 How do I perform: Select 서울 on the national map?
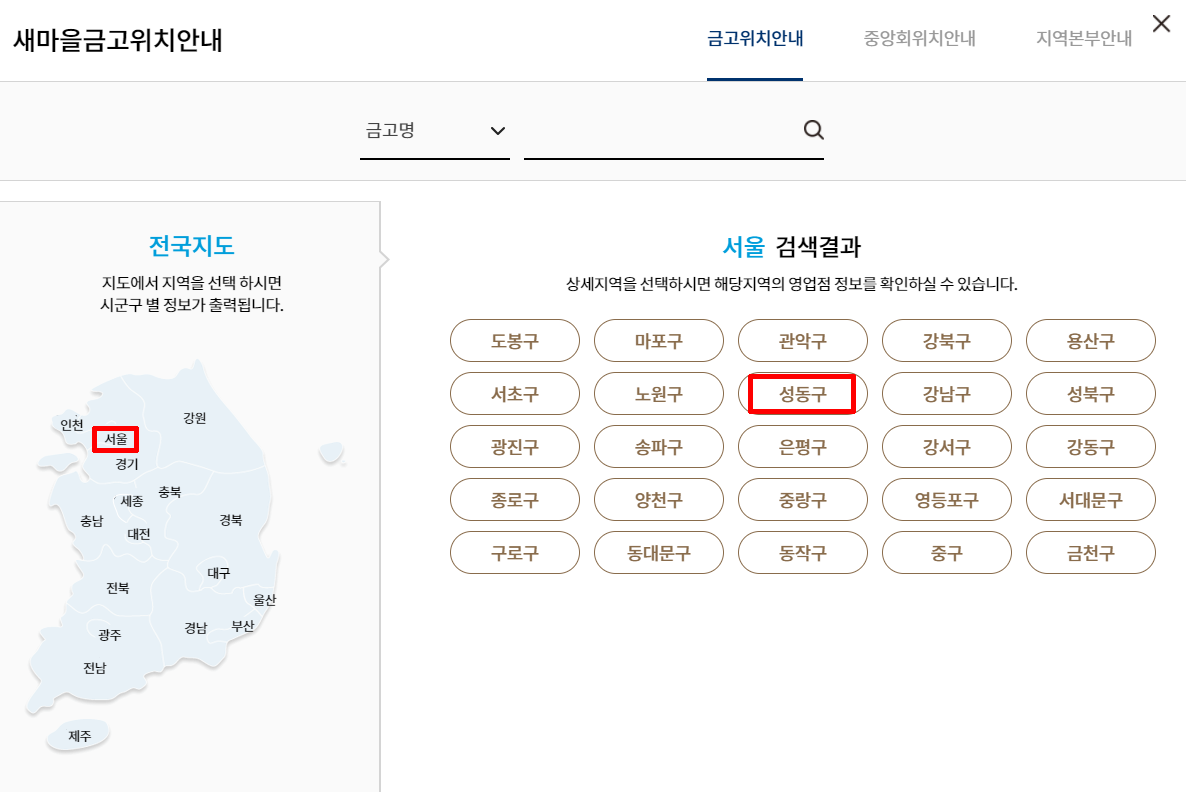(x=116, y=439)
